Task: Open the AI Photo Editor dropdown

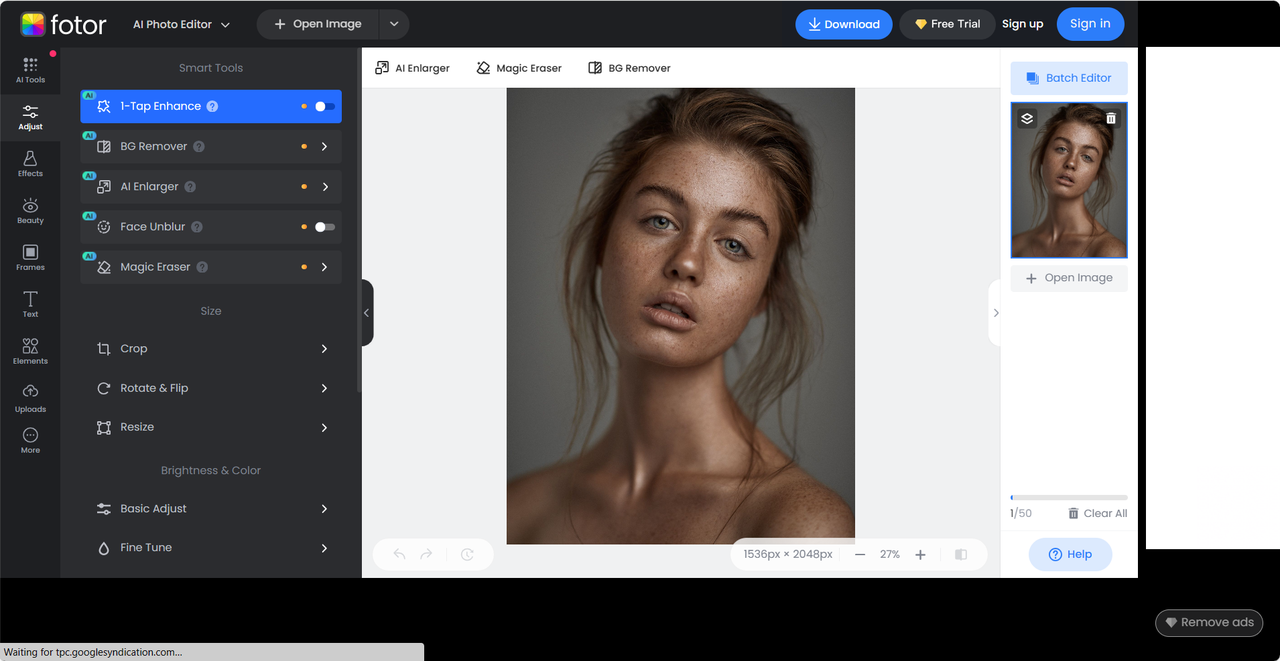Action: coord(181,24)
